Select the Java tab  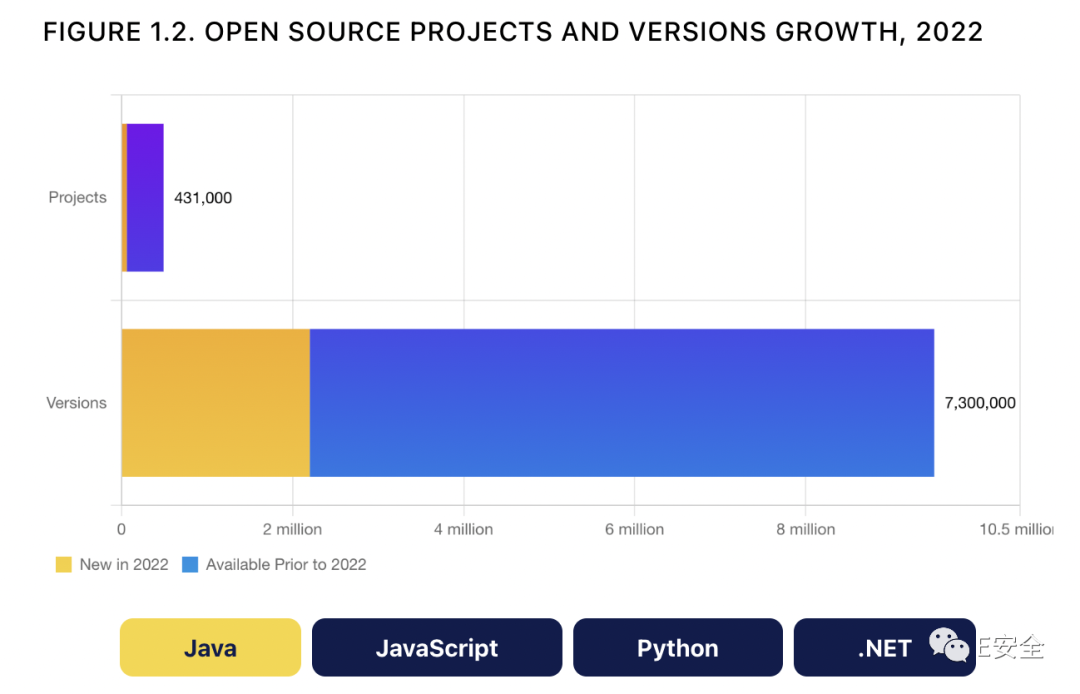pos(210,648)
